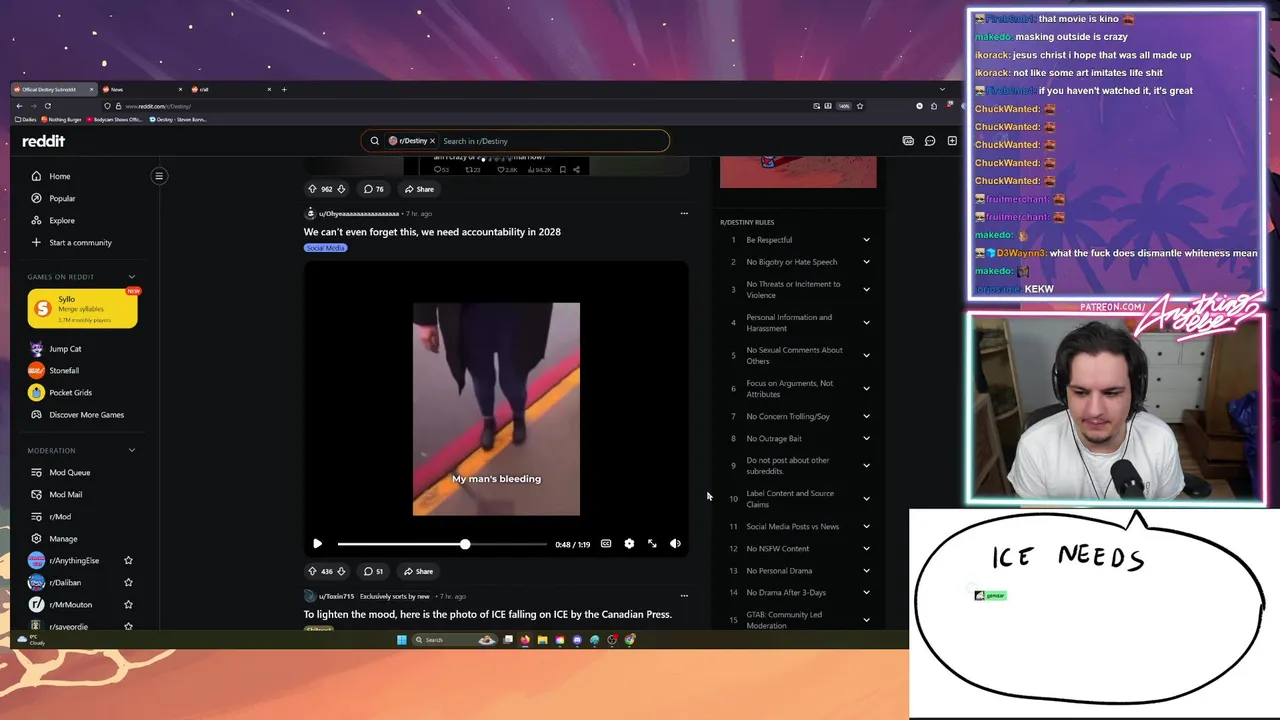Enter fullscreen mode on the video
Image resolution: width=1280 pixels, height=720 pixels.
(x=652, y=544)
